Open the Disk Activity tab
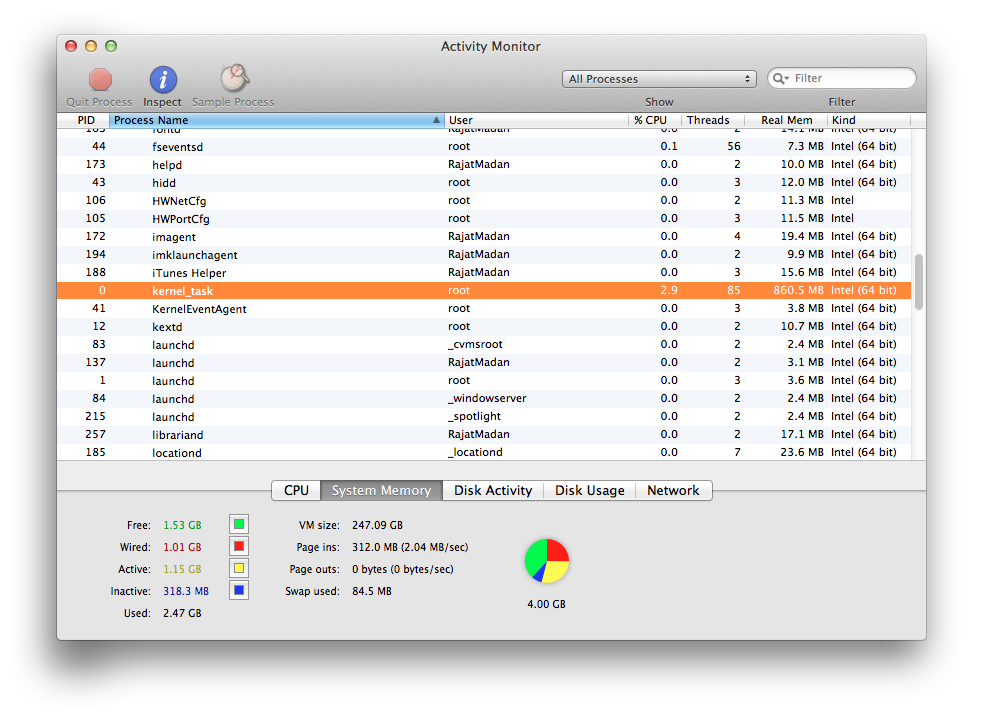 [x=493, y=490]
